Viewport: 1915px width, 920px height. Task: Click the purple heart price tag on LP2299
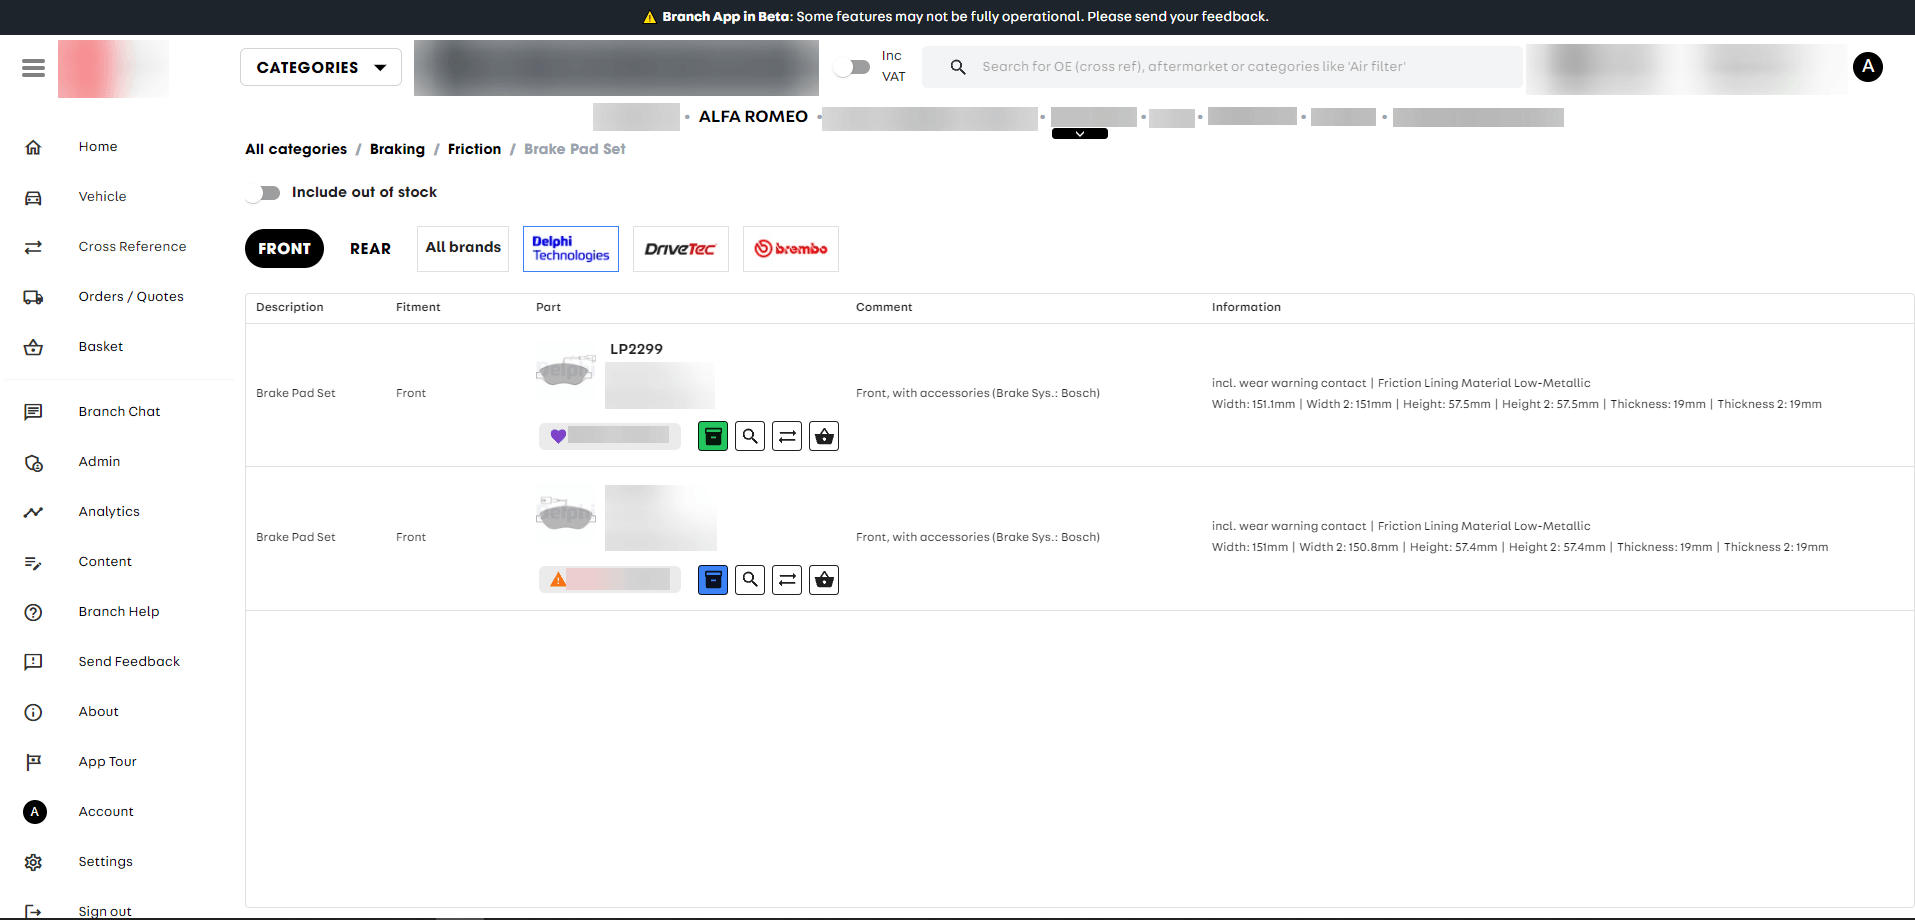610,436
